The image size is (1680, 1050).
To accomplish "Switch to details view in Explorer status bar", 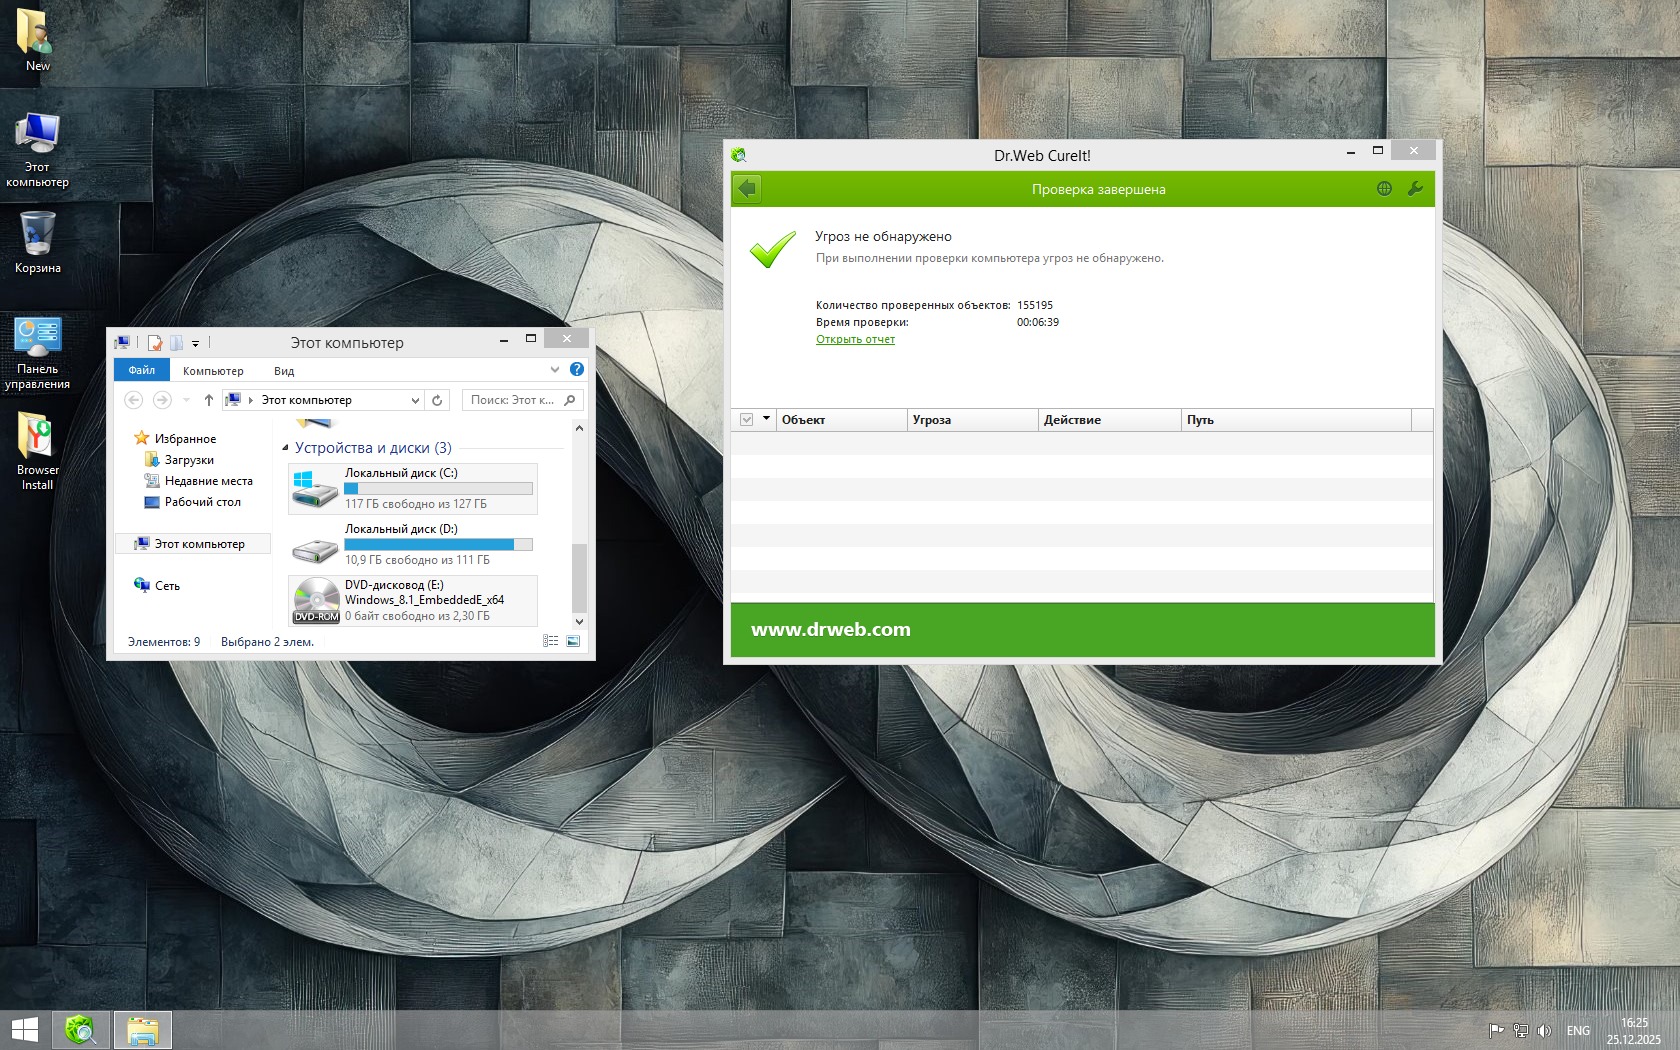I will 550,641.
